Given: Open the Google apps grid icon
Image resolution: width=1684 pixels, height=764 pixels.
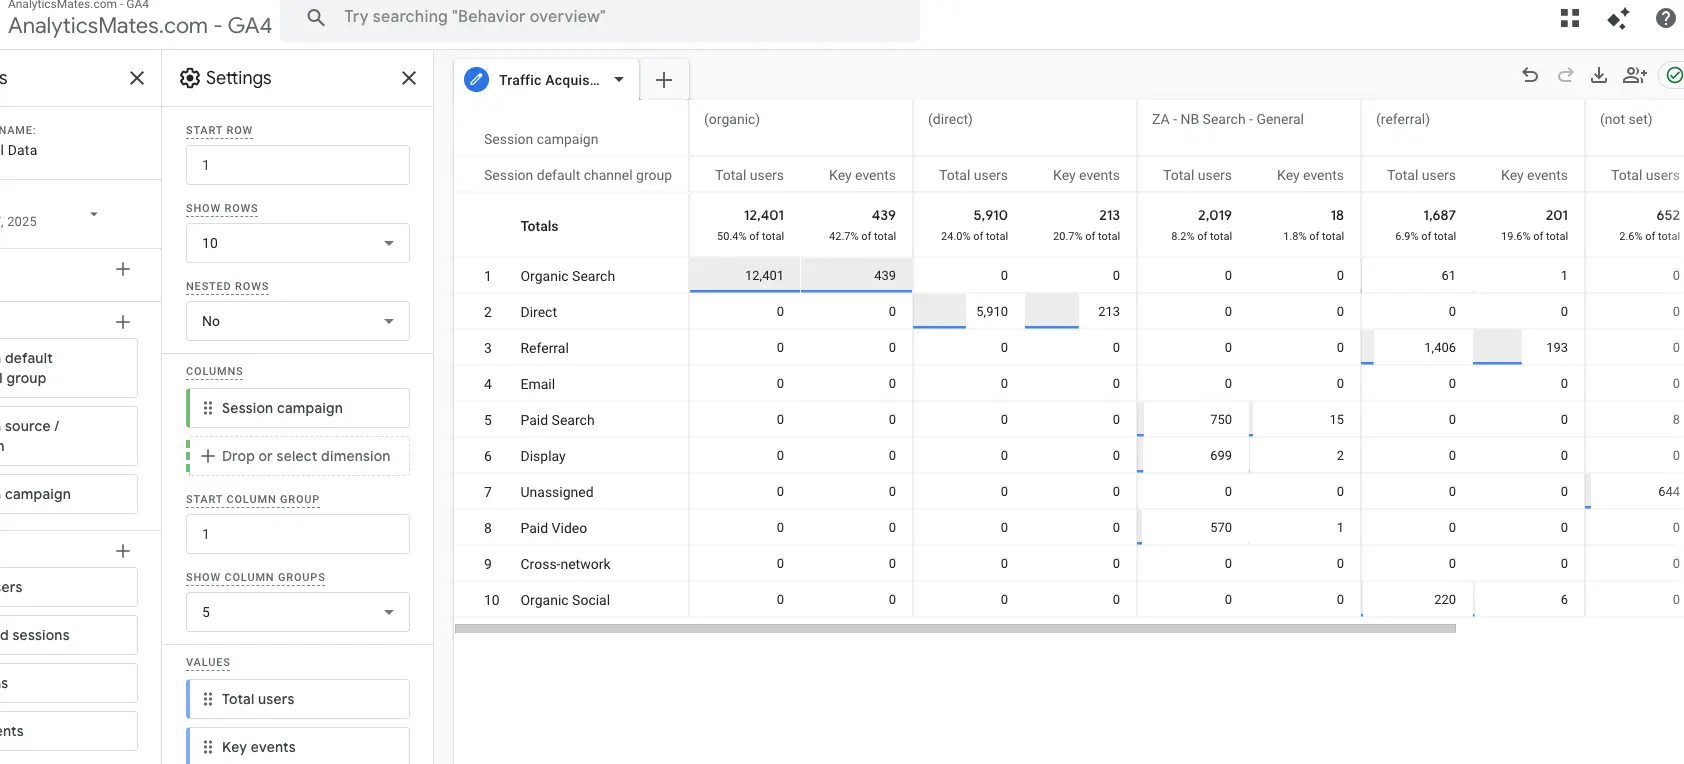Looking at the screenshot, I should (x=1570, y=18).
